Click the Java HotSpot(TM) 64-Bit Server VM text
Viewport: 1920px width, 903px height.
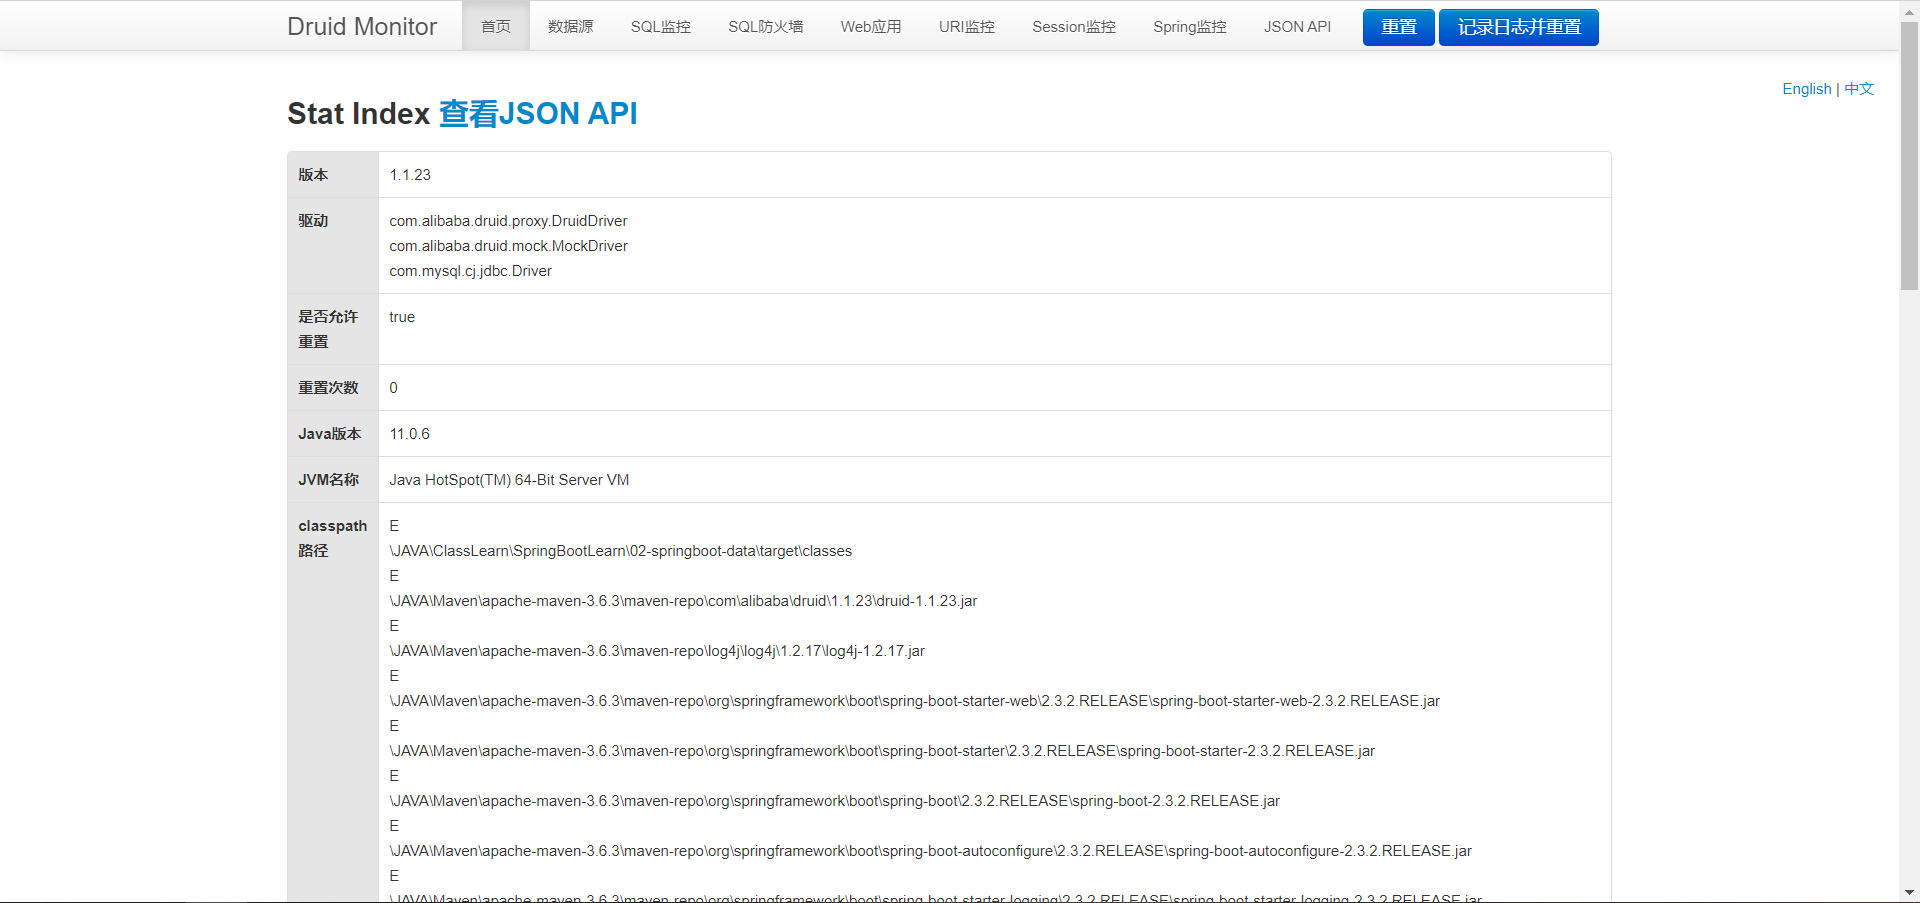coord(509,480)
